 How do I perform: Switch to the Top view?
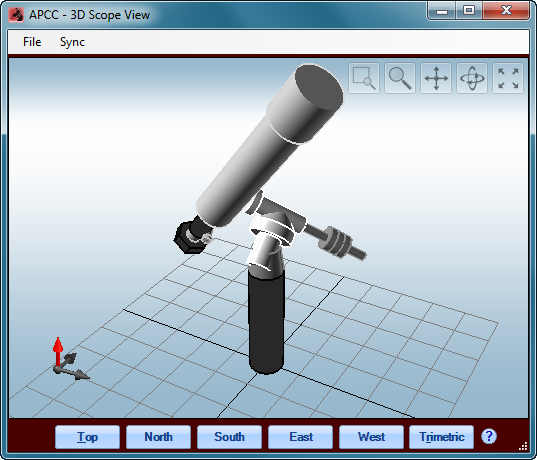point(87,437)
